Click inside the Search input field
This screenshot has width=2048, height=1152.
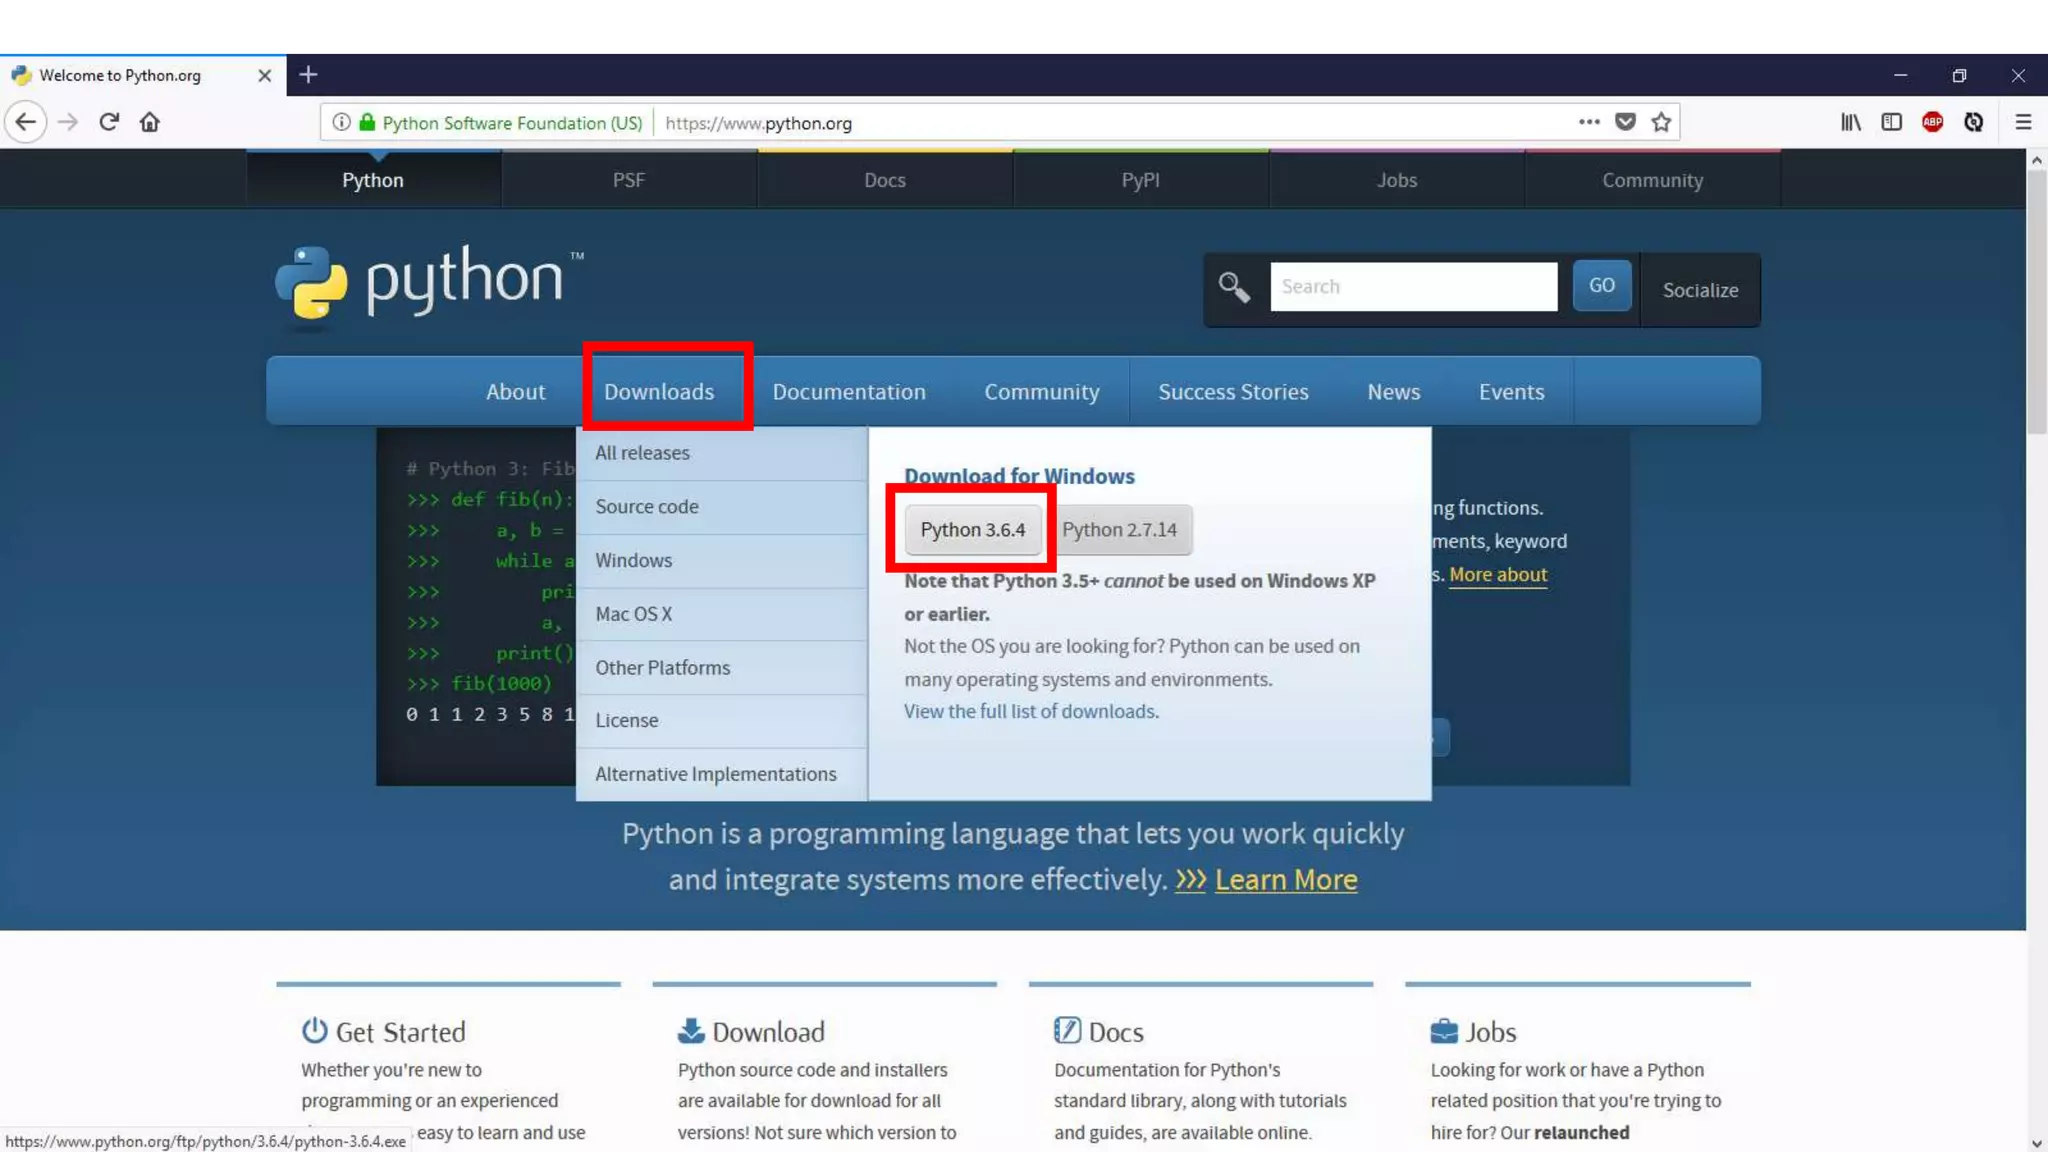coord(1414,287)
